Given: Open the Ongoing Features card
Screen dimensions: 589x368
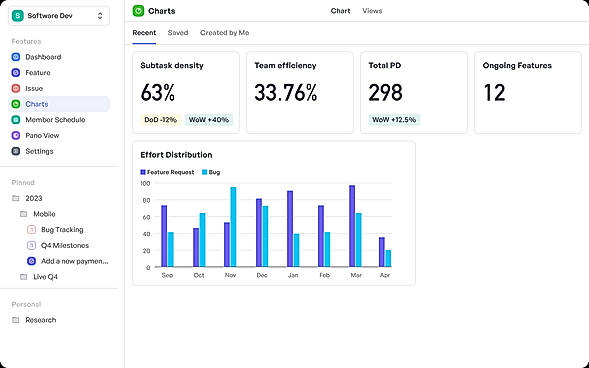Looking at the screenshot, I should coord(528,93).
